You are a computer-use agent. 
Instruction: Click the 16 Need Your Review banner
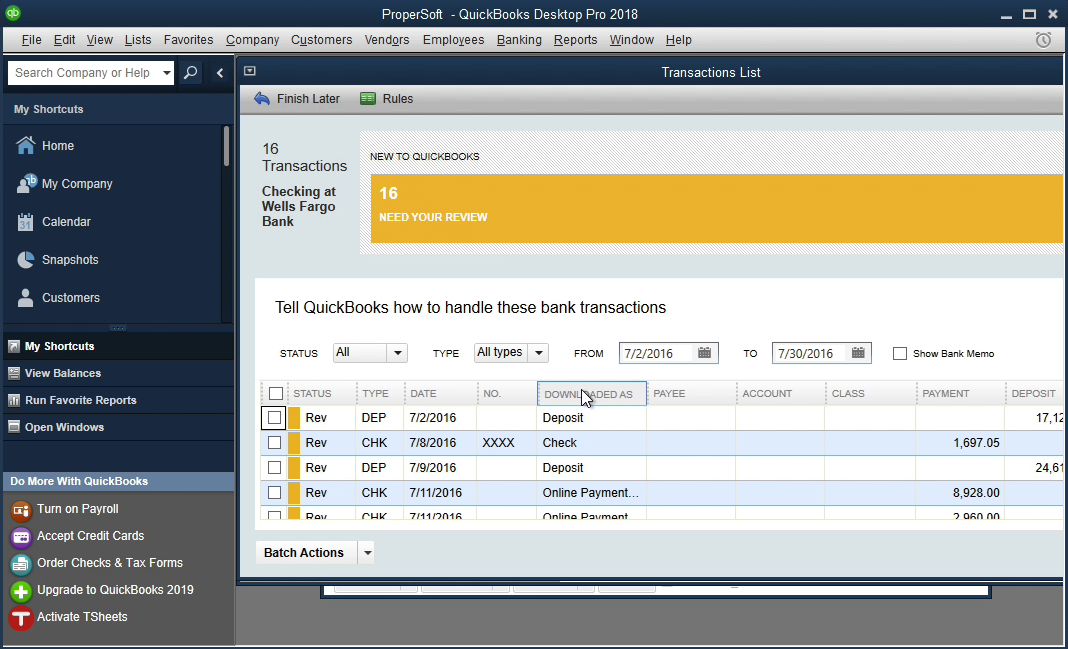[x=717, y=208]
